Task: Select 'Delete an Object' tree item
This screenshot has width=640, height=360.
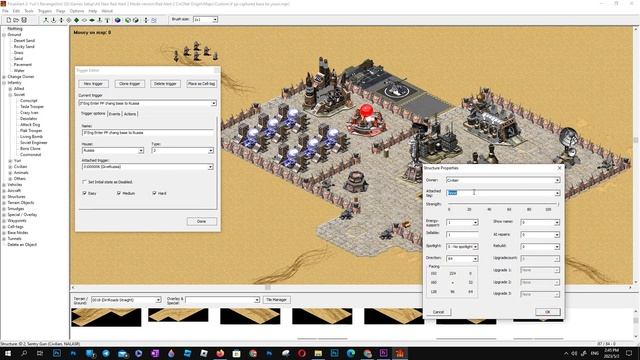Action: [22, 245]
